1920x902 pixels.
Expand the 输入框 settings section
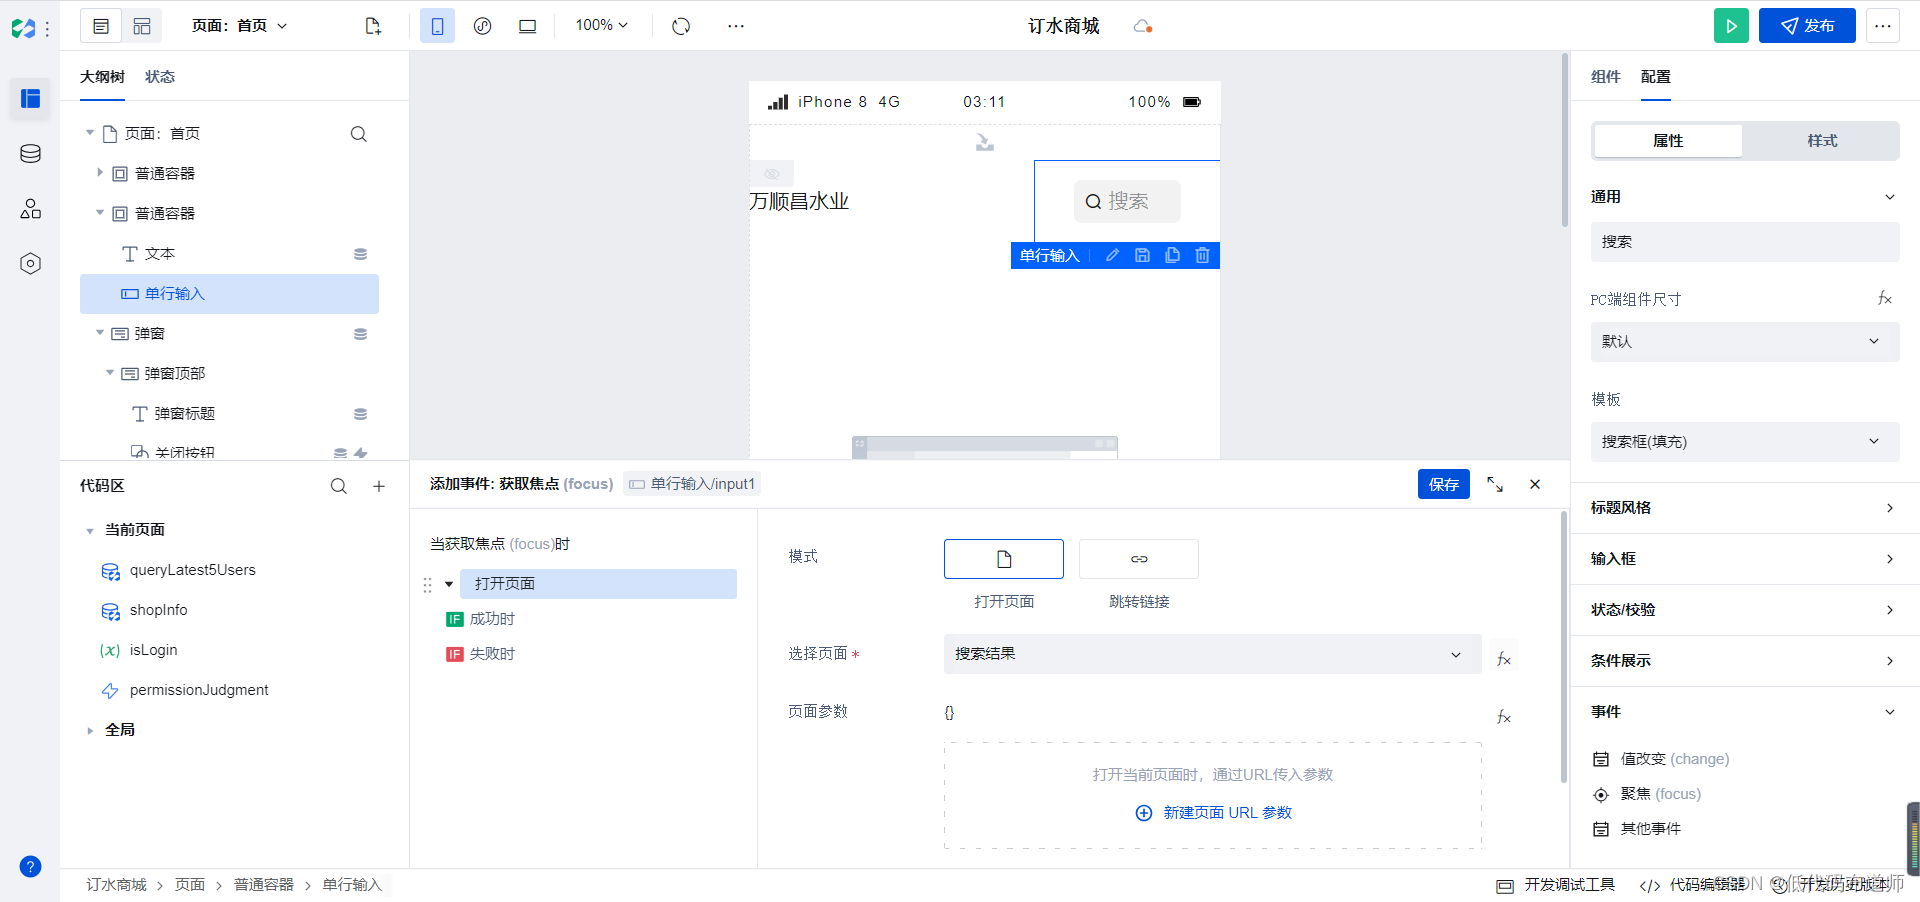coord(1745,559)
